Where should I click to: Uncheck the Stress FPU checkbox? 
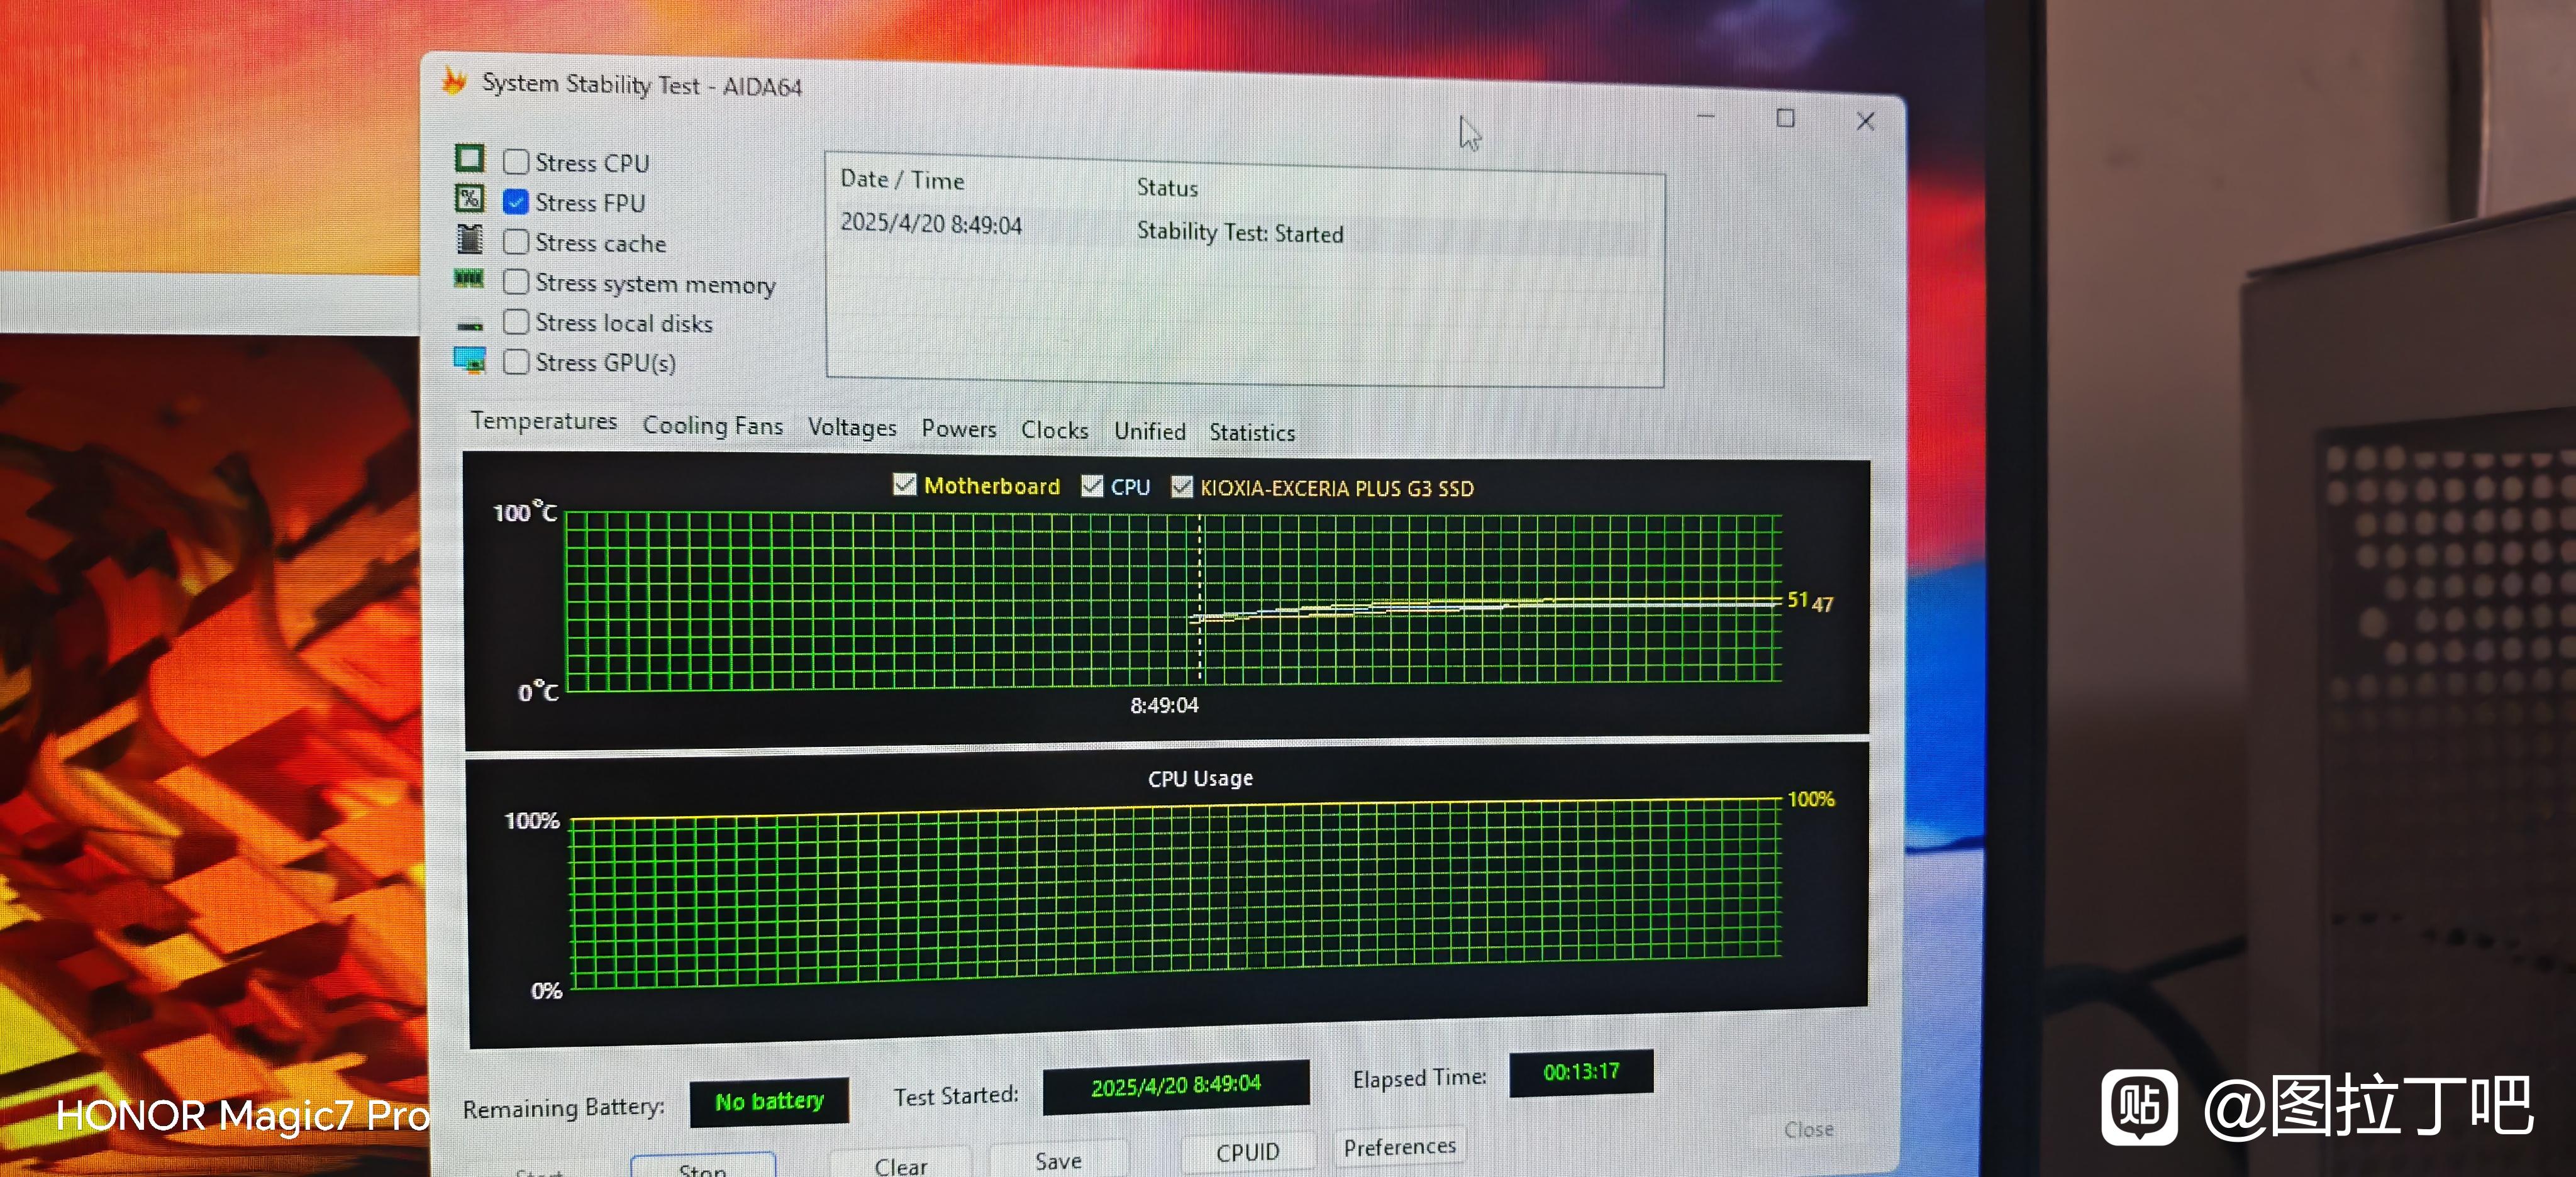point(516,201)
